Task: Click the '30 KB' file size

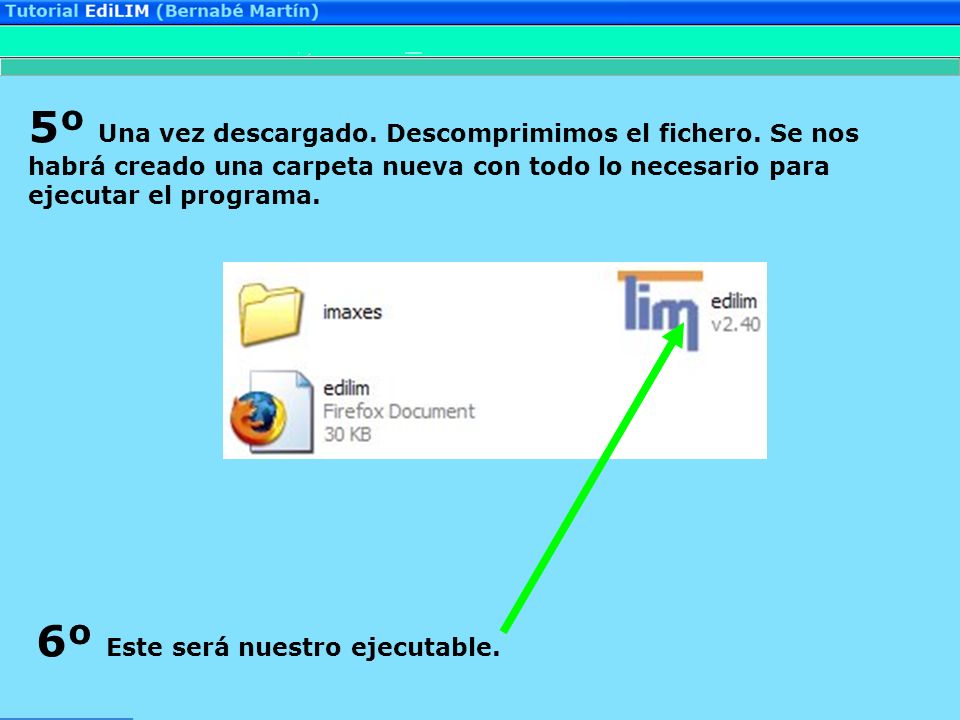Action: 347,434
